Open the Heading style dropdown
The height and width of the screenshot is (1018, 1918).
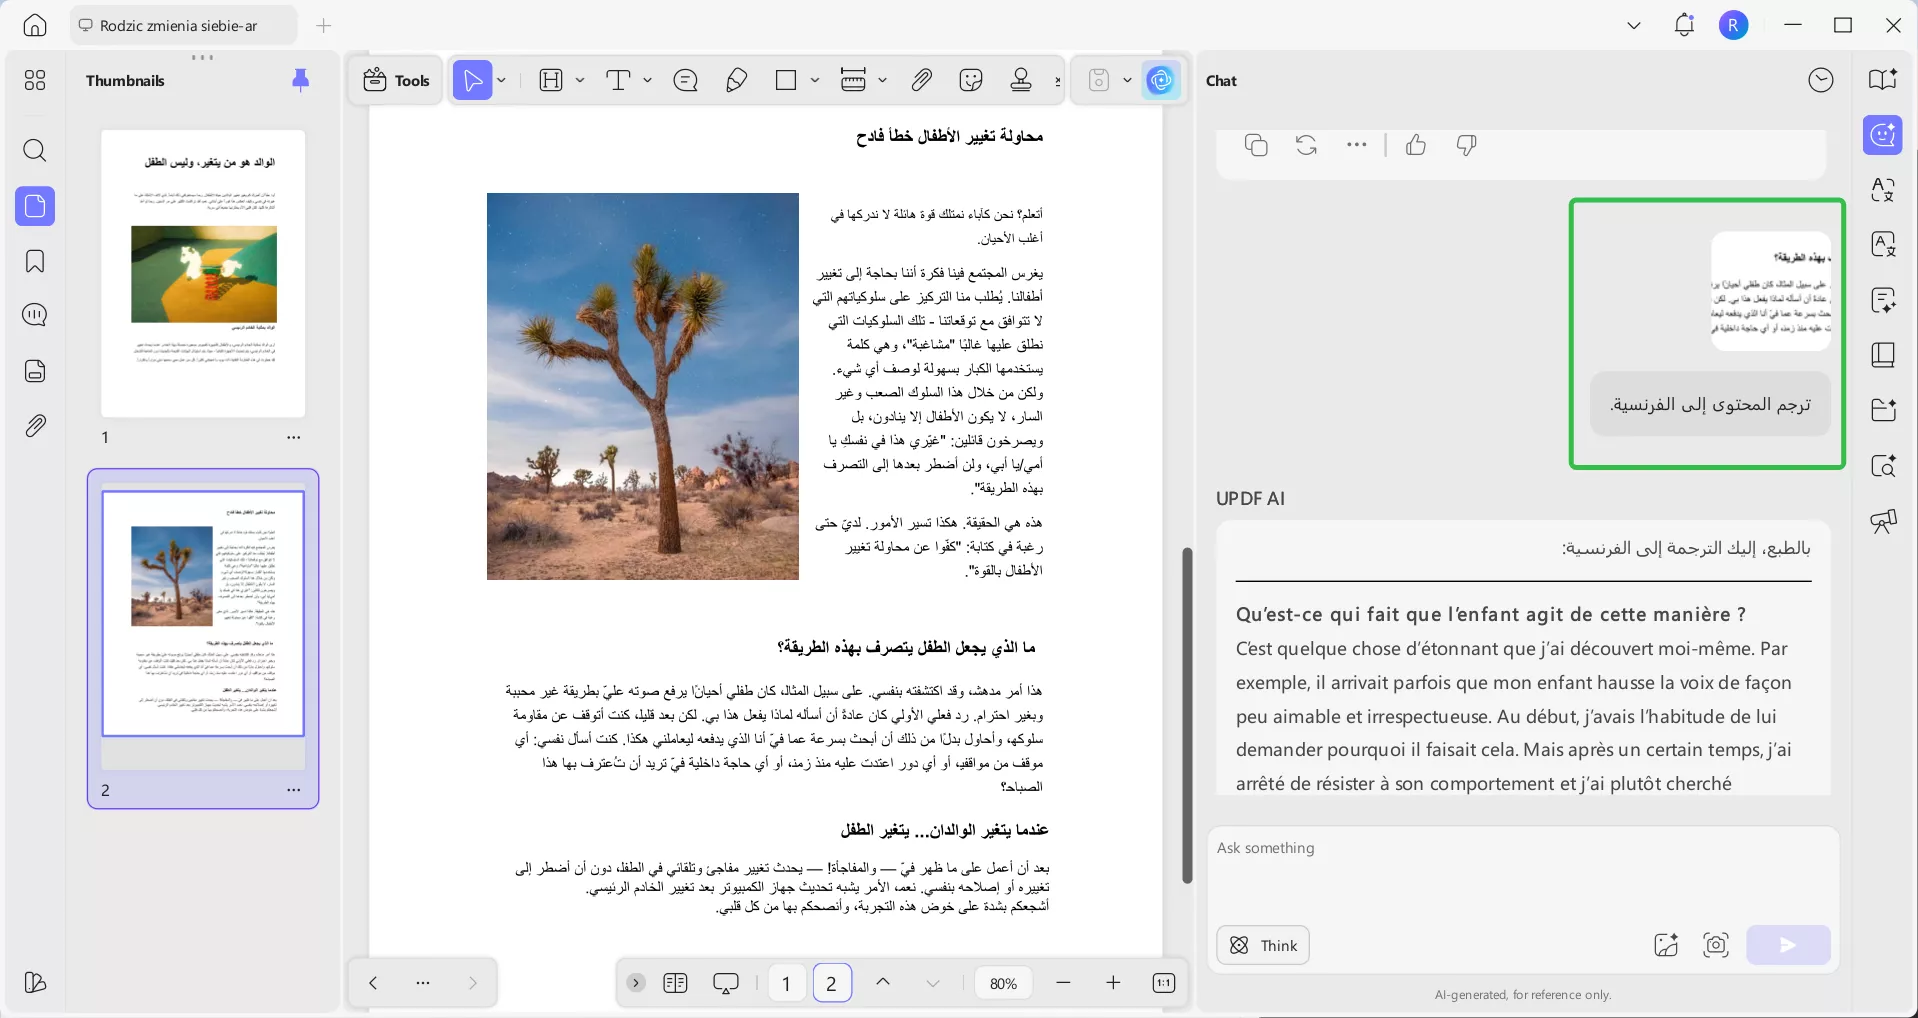[x=578, y=80]
